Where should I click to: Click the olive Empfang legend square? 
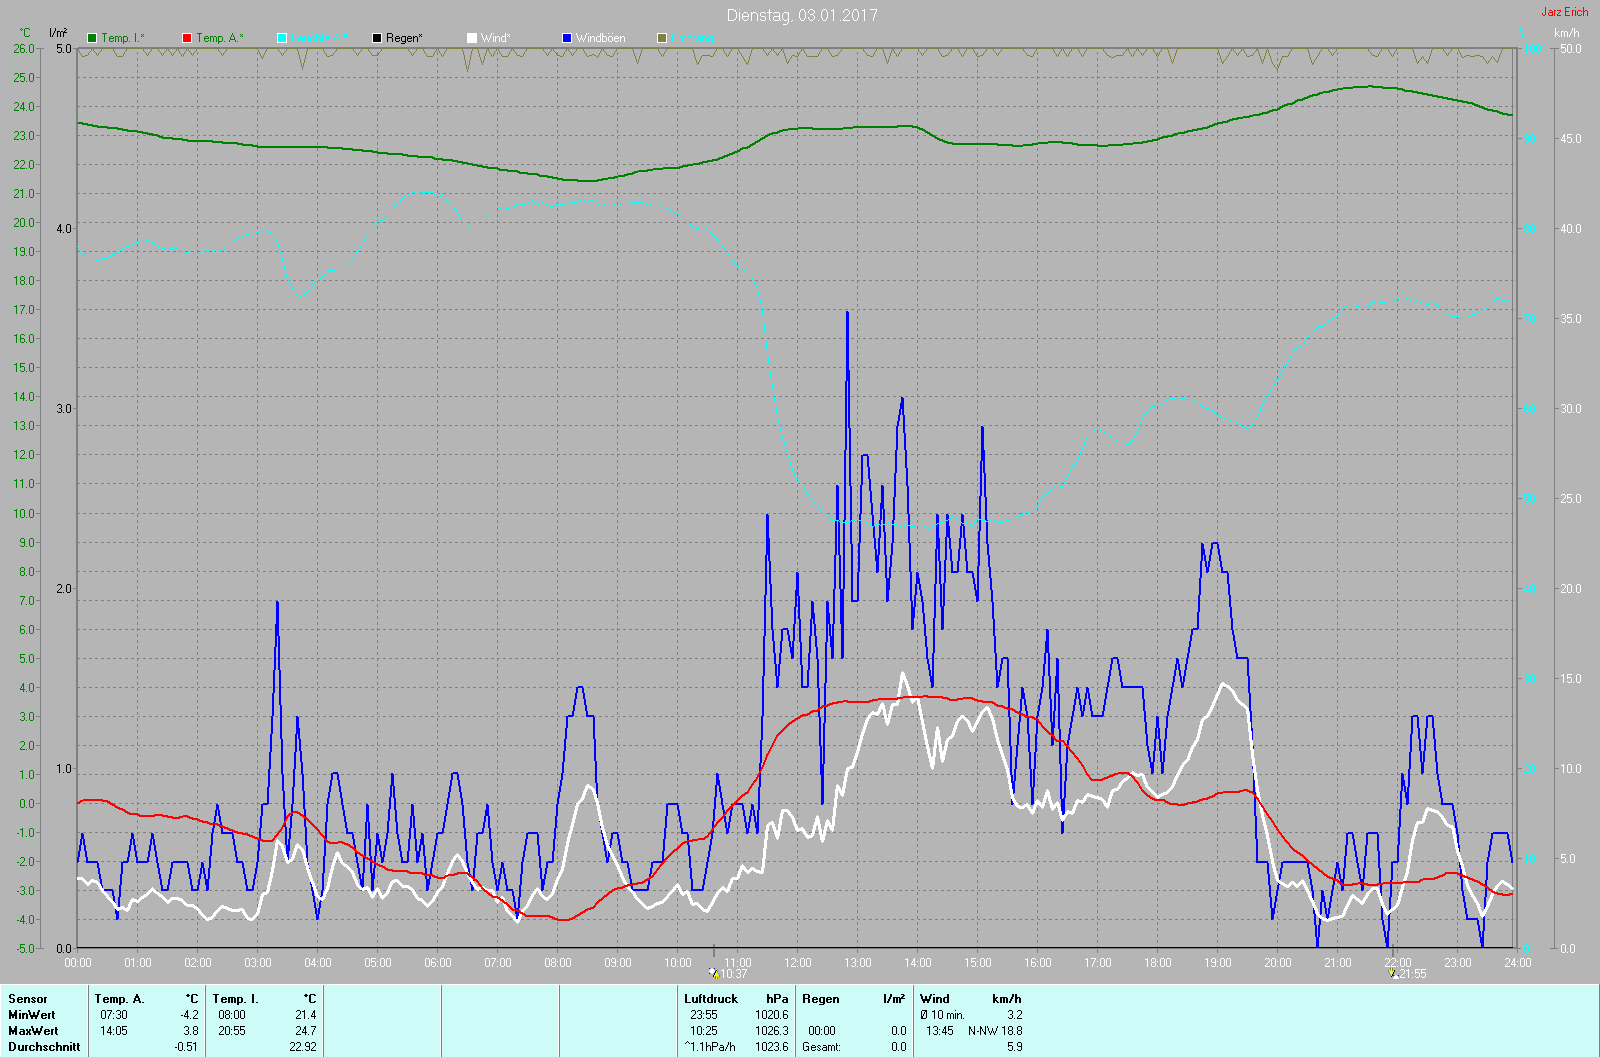662,38
